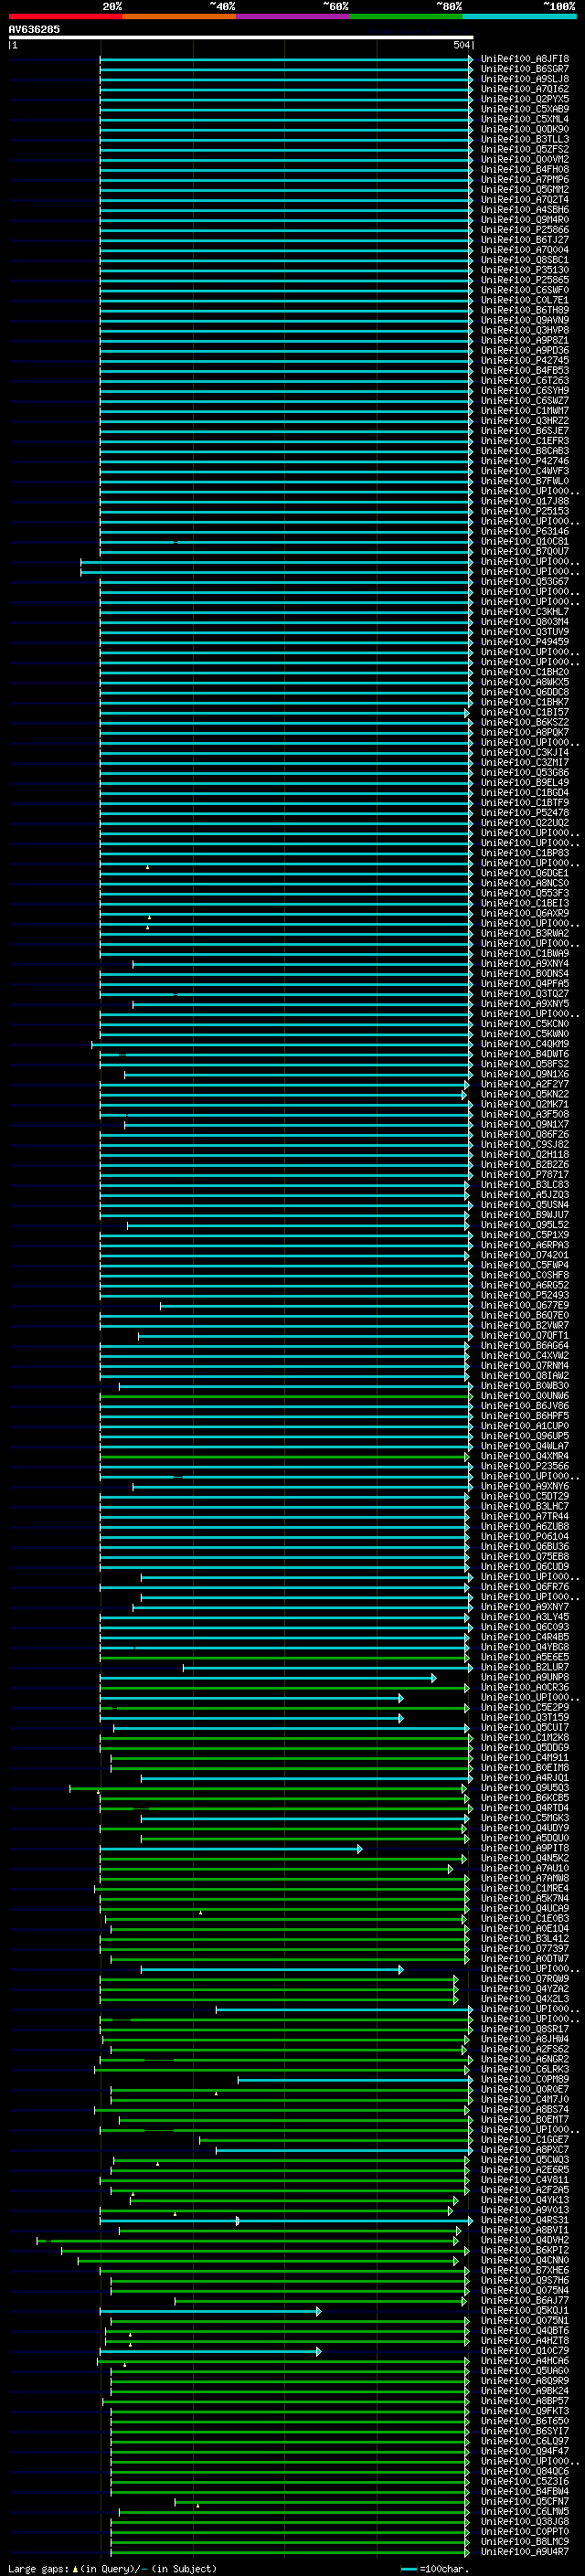Open hit UniRef100_A8JFI8
The image size is (585, 2576).
(x=525, y=59)
